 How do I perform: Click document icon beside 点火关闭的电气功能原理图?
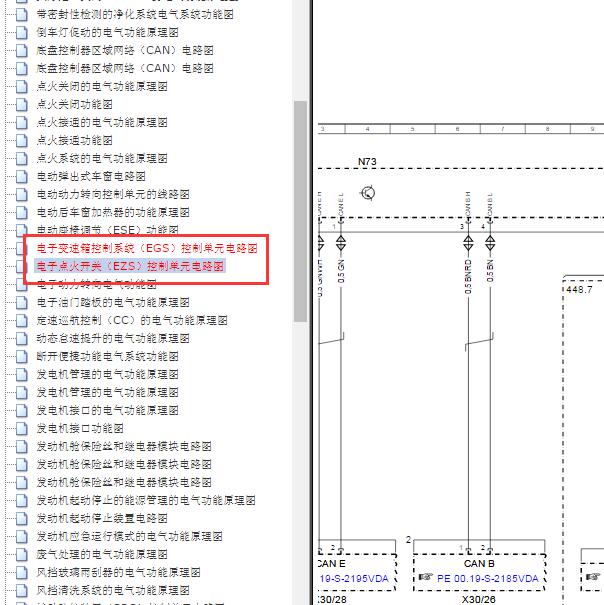click(22, 86)
